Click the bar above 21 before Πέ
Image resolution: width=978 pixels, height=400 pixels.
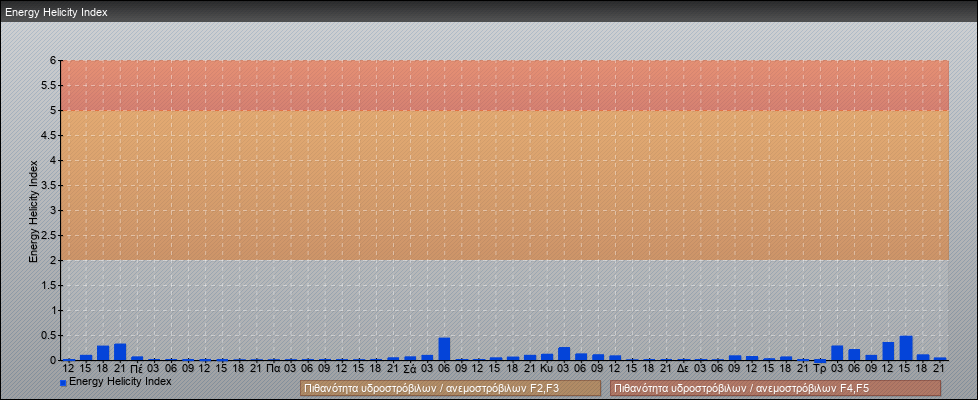pos(120,352)
